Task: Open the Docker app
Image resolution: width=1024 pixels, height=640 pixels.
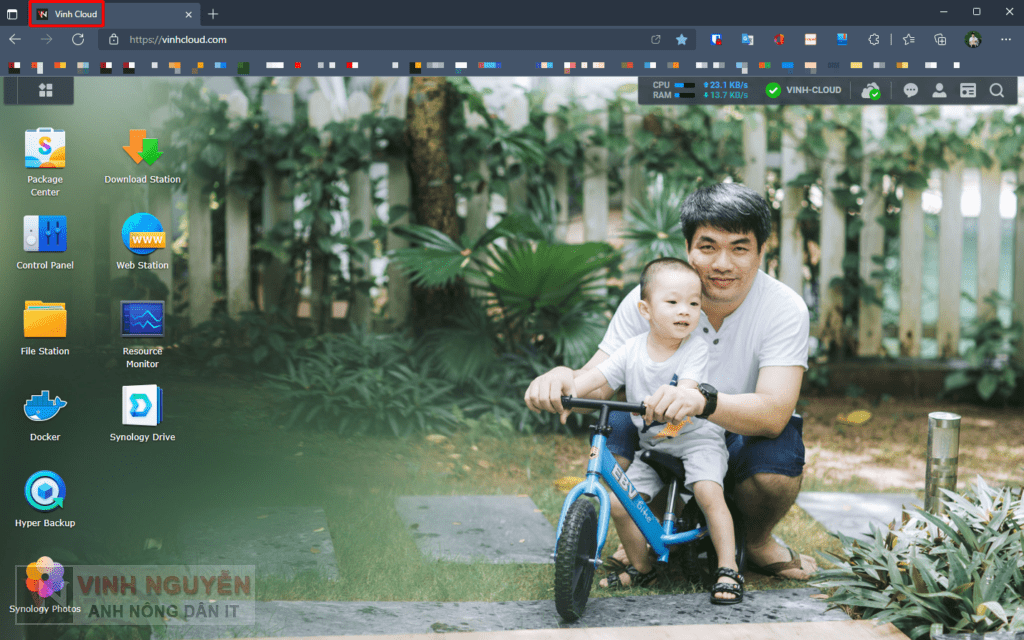Action: pyautogui.click(x=45, y=406)
